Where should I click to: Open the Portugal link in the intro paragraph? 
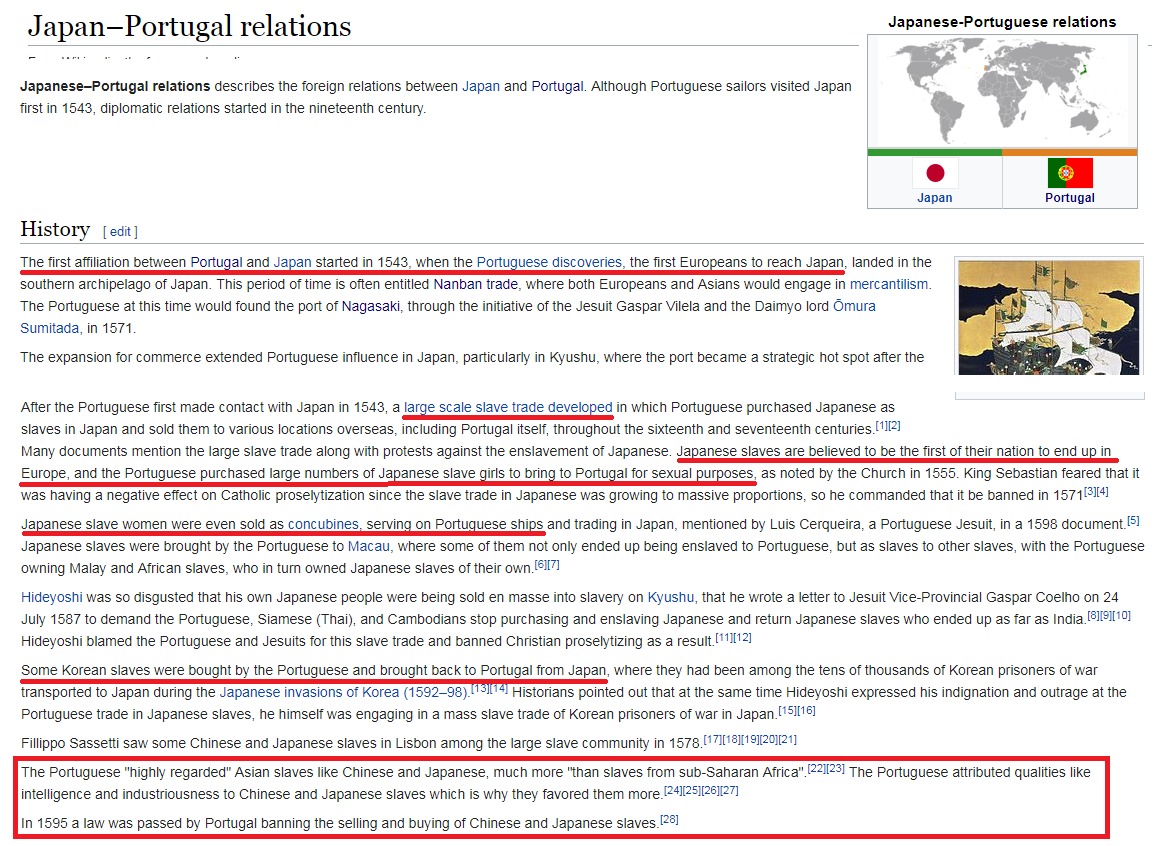tap(557, 86)
